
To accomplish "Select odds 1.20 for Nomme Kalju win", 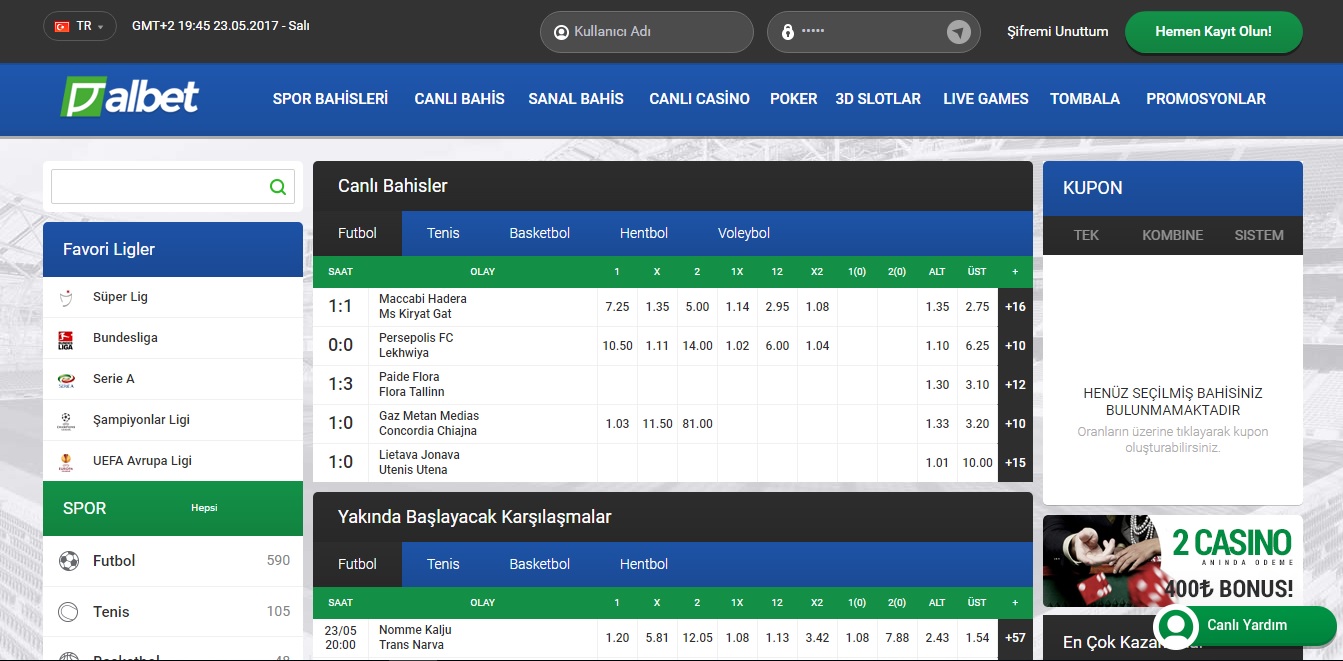I will (x=617, y=638).
